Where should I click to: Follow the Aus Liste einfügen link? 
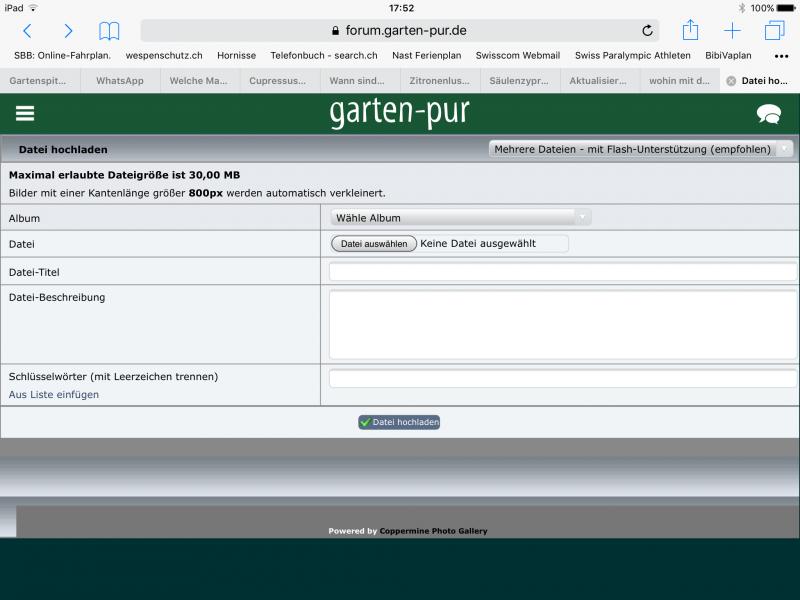[x=54, y=395]
